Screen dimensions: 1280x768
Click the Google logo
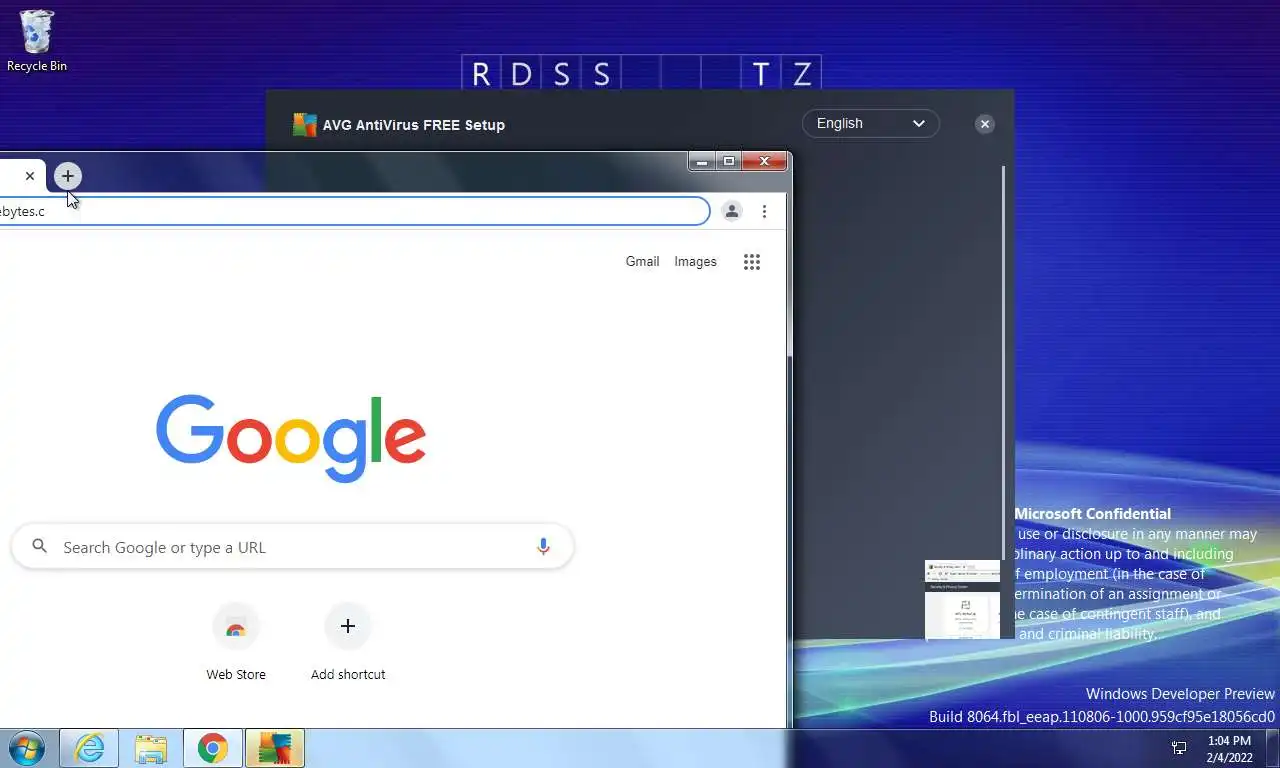[x=291, y=438]
